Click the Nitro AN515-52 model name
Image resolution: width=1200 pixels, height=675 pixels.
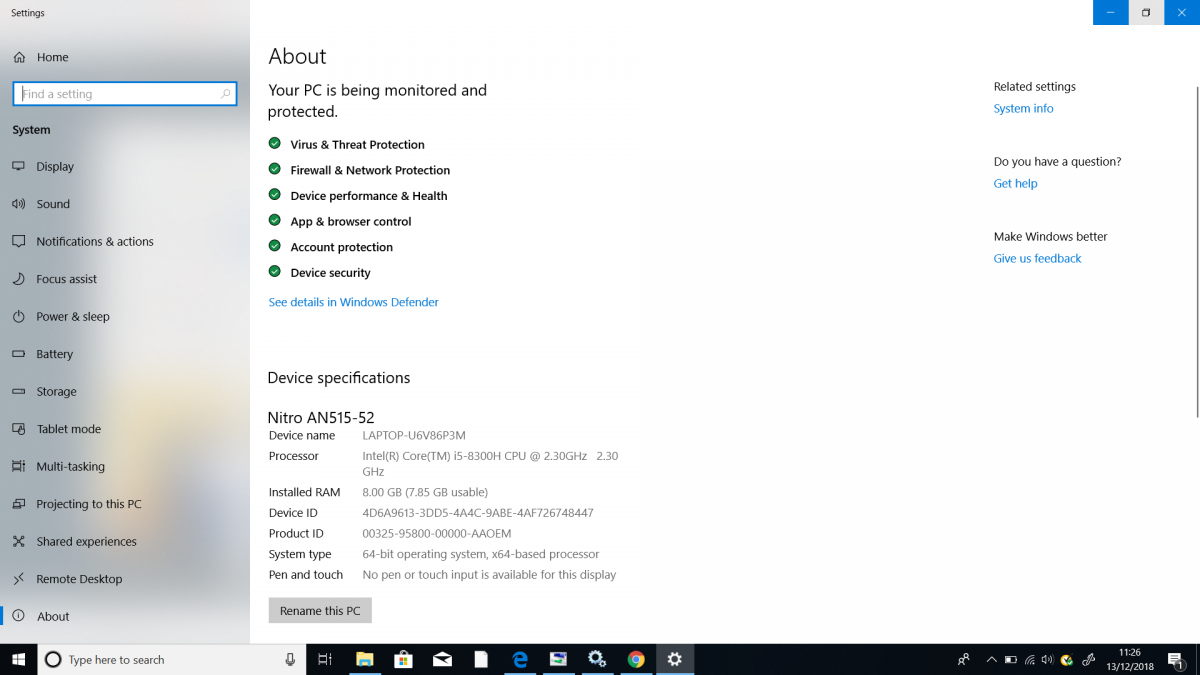click(321, 417)
